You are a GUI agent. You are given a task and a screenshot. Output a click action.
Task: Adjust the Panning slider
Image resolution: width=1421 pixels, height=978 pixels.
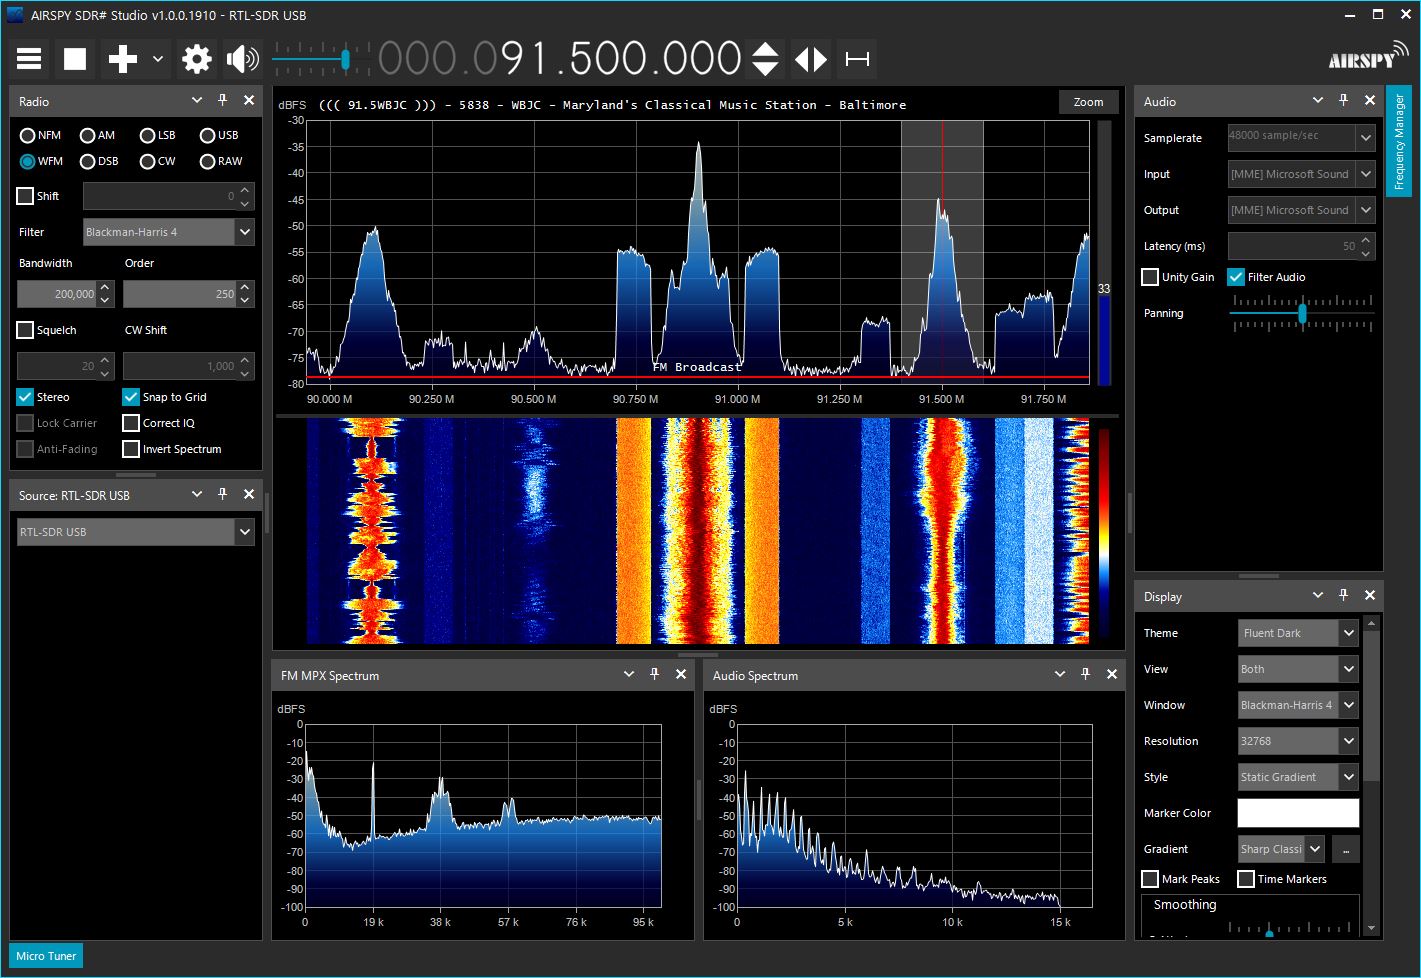(x=1302, y=313)
